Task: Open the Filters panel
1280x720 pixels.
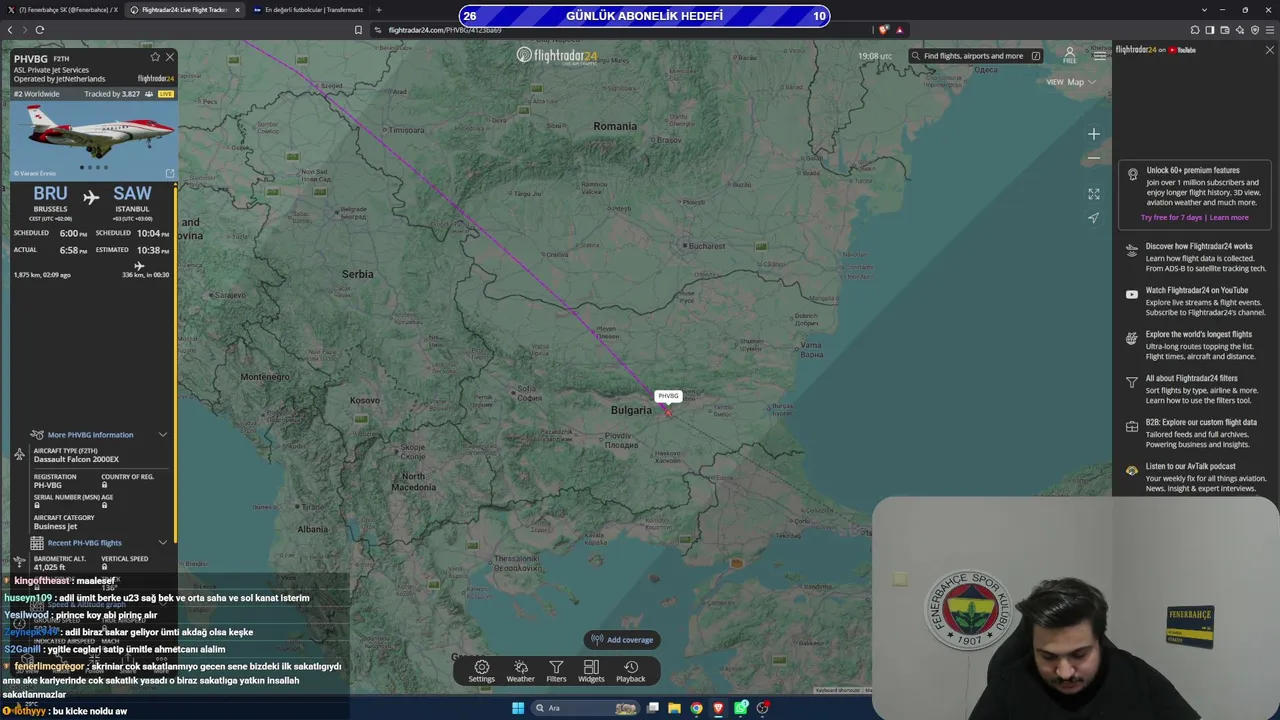Action: [x=556, y=671]
